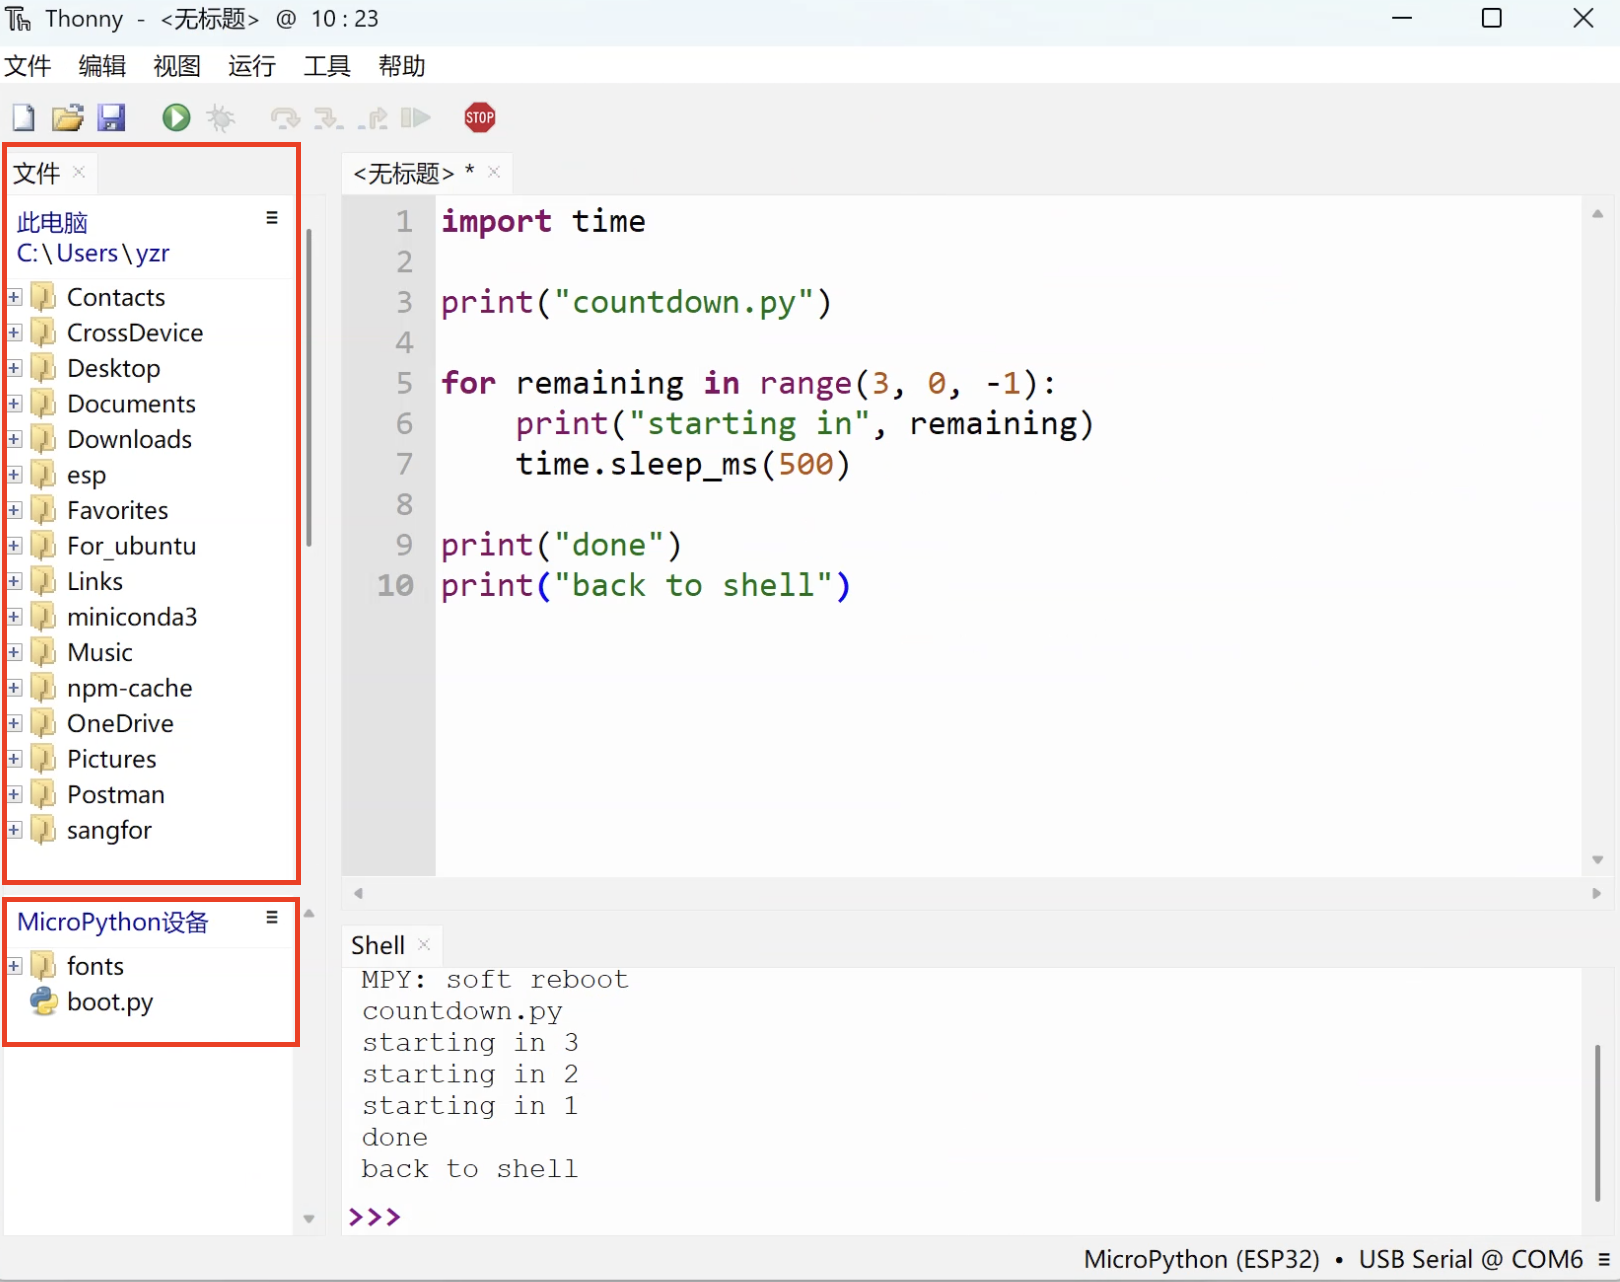
Task: Expand the fonts folder on the device
Action: click(x=15, y=966)
